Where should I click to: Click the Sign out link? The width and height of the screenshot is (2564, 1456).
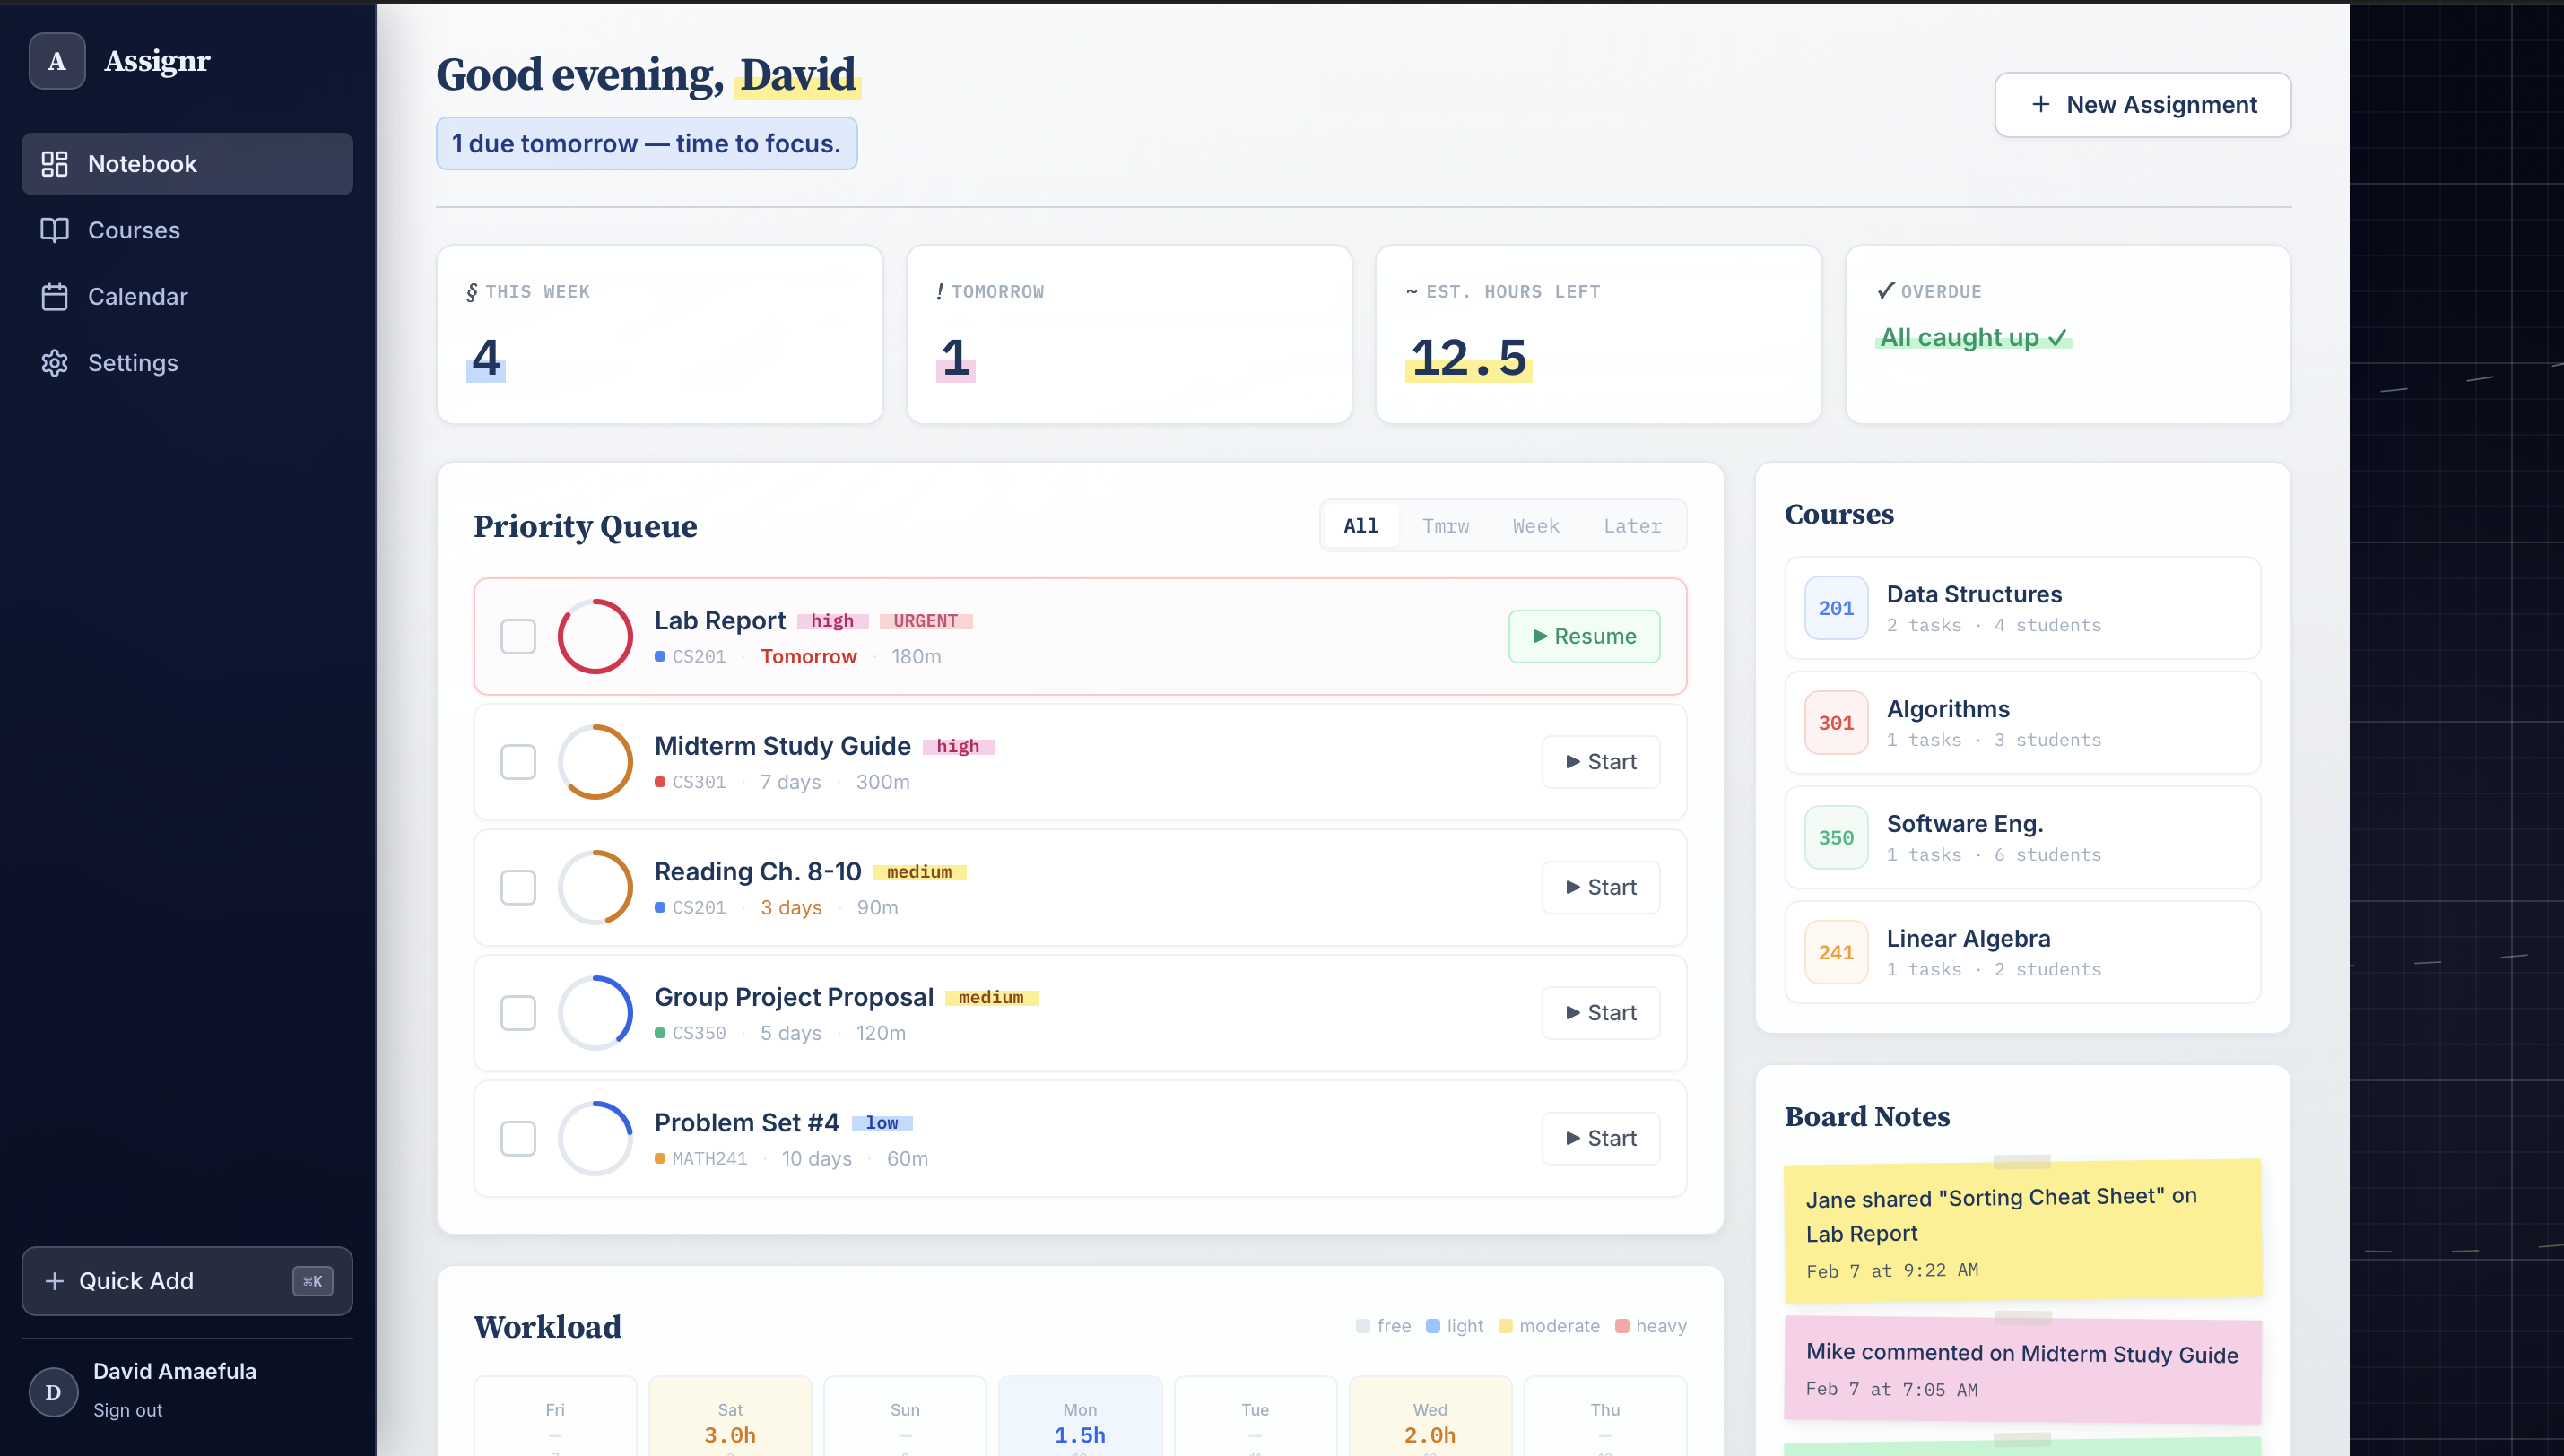tap(128, 1410)
